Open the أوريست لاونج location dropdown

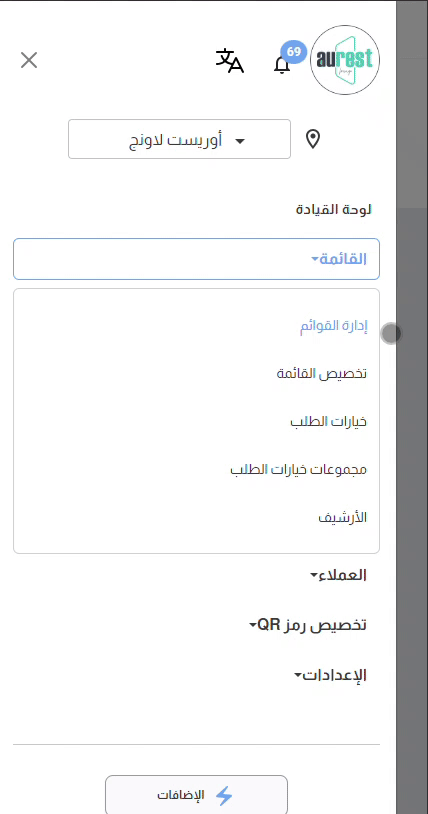point(179,139)
